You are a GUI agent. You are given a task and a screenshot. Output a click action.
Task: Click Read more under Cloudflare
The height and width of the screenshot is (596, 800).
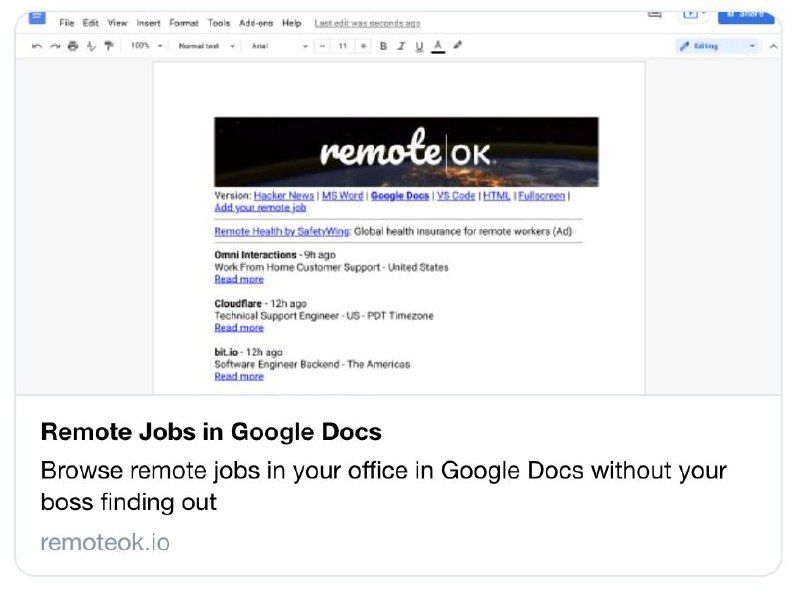(x=239, y=328)
